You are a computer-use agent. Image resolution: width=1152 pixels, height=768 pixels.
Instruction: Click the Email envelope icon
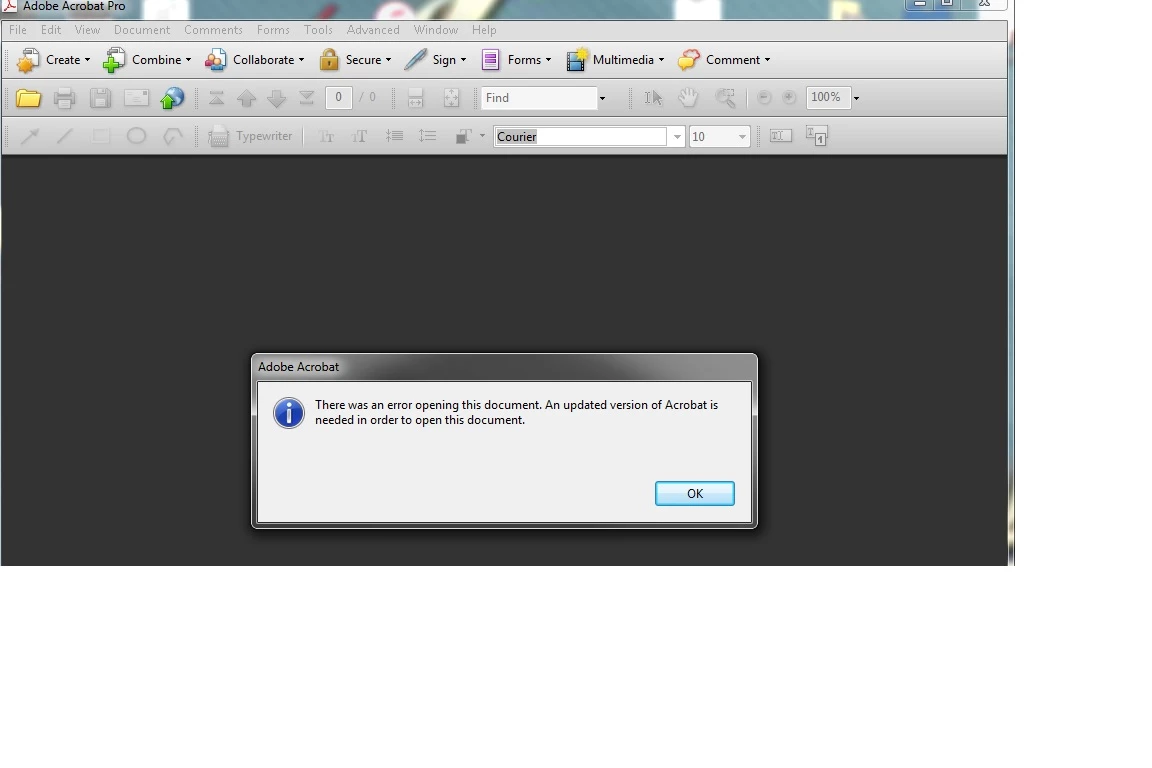click(136, 98)
